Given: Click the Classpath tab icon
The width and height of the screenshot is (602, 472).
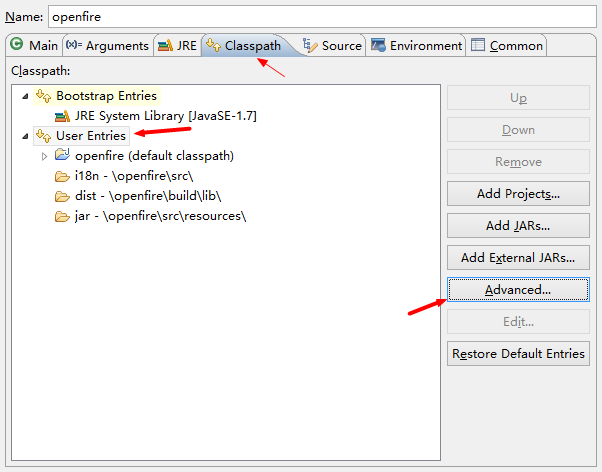Looking at the screenshot, I should point(213,45).
